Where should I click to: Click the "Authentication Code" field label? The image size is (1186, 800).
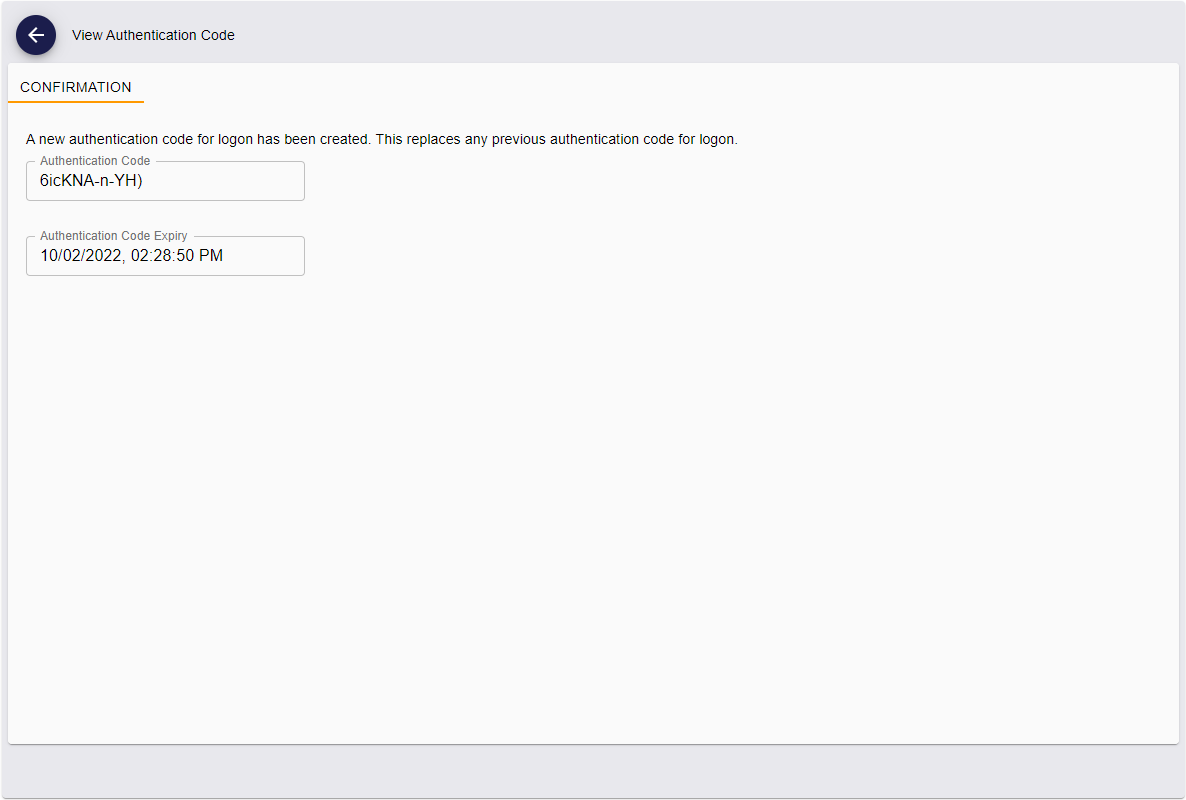tap(95, 161)
